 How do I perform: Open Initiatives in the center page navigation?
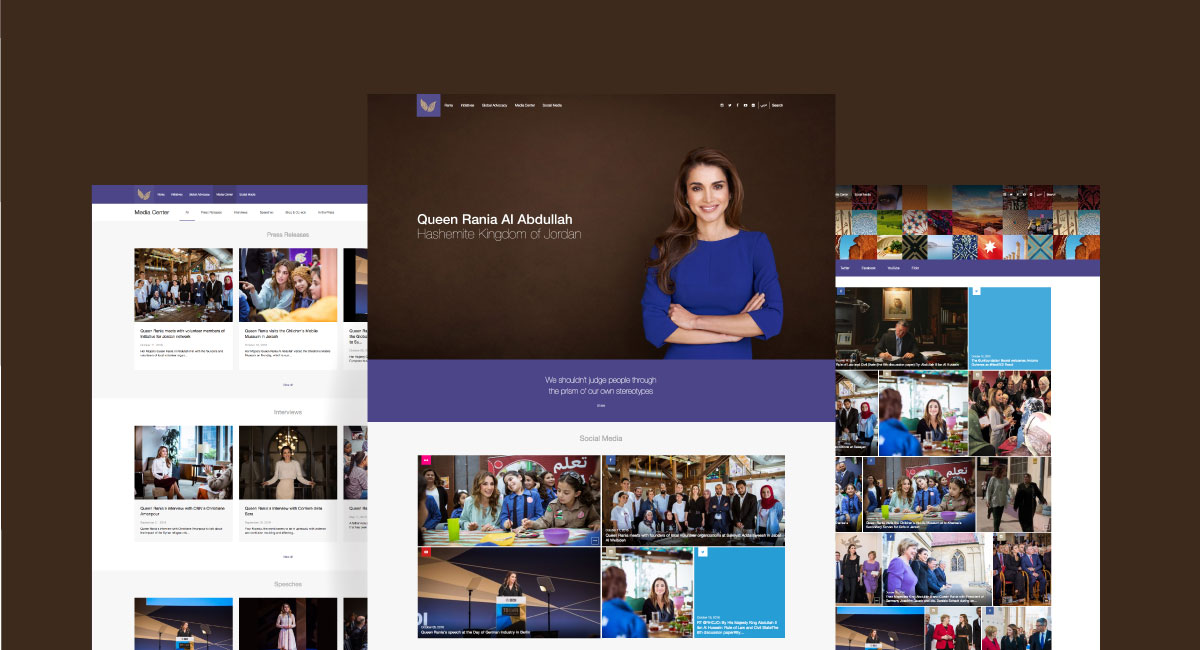click(467, 105)
